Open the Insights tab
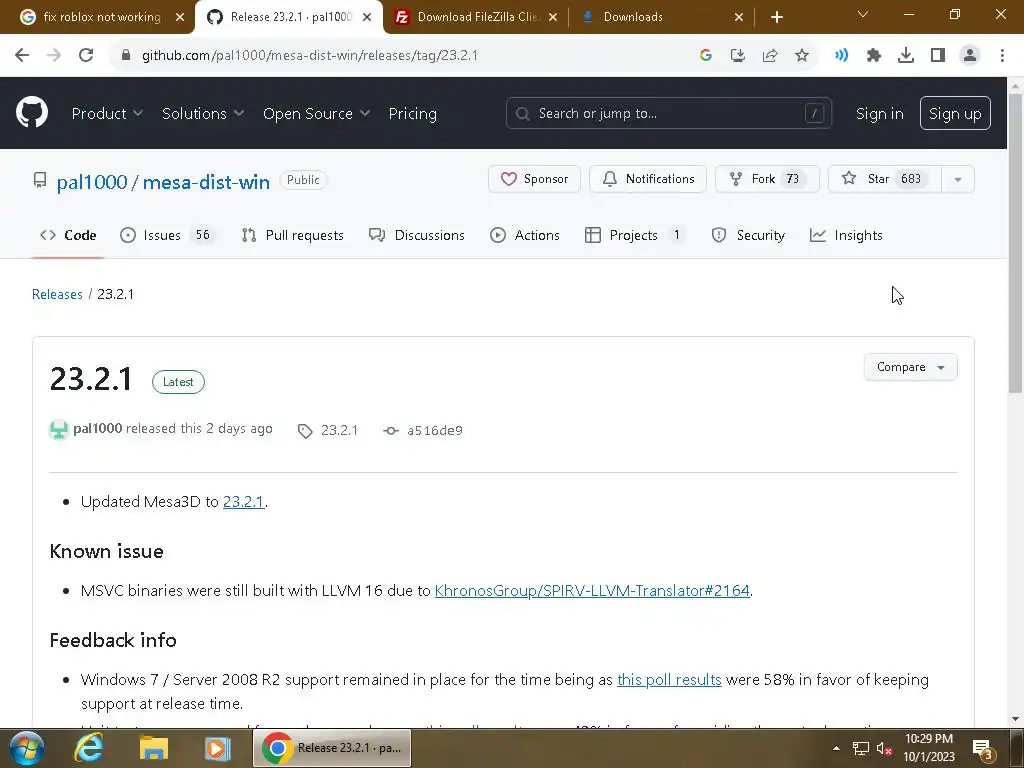Viewport: 1024px width, 768px height. (846, 235)
